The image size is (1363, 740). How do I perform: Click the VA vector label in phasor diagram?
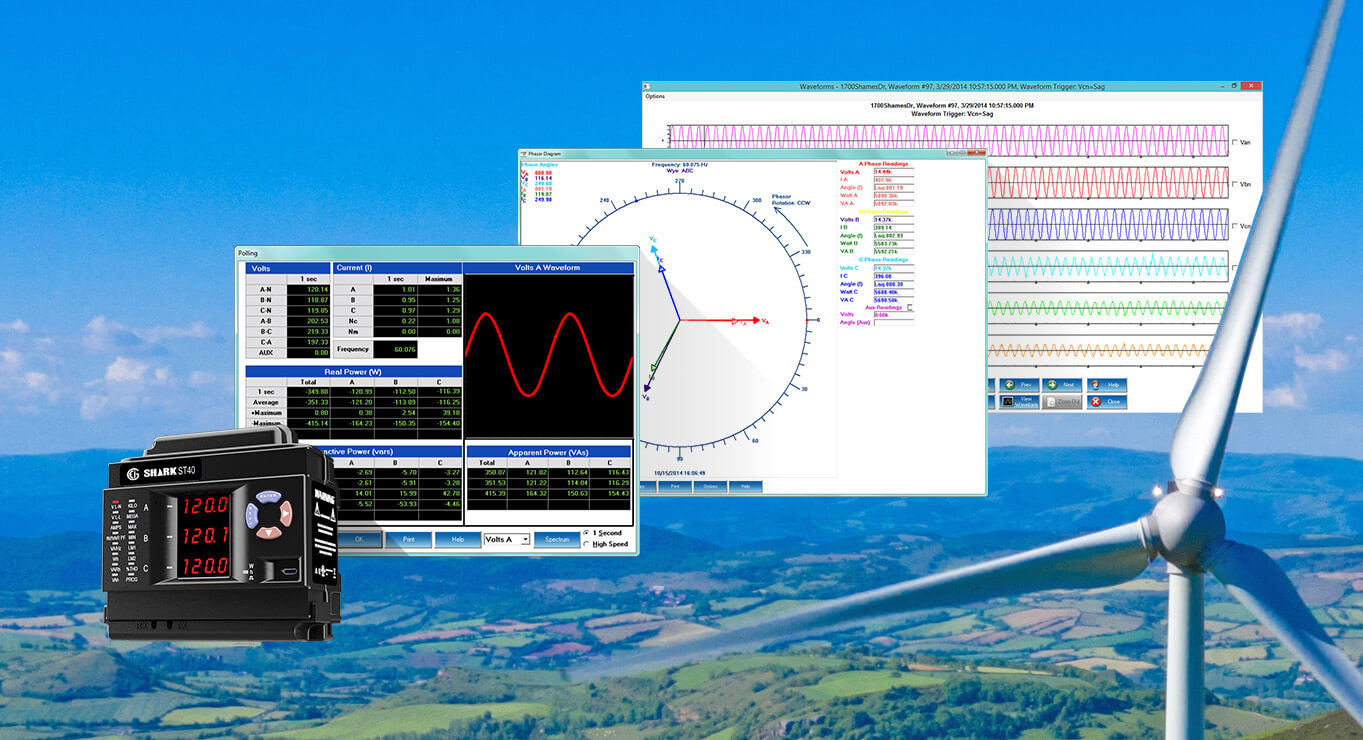tap(765, 321)
